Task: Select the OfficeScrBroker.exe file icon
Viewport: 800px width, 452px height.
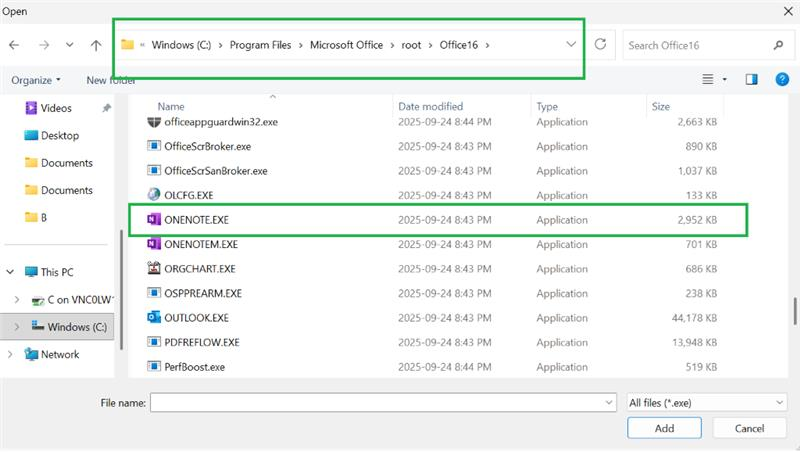Action: [154, 146]
